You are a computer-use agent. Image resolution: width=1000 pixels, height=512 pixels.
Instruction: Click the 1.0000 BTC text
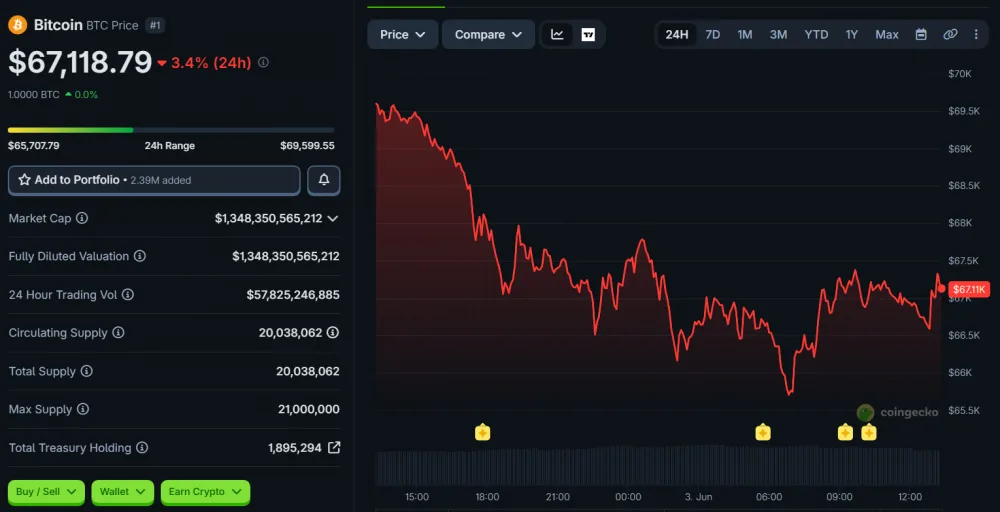[34, 94]
